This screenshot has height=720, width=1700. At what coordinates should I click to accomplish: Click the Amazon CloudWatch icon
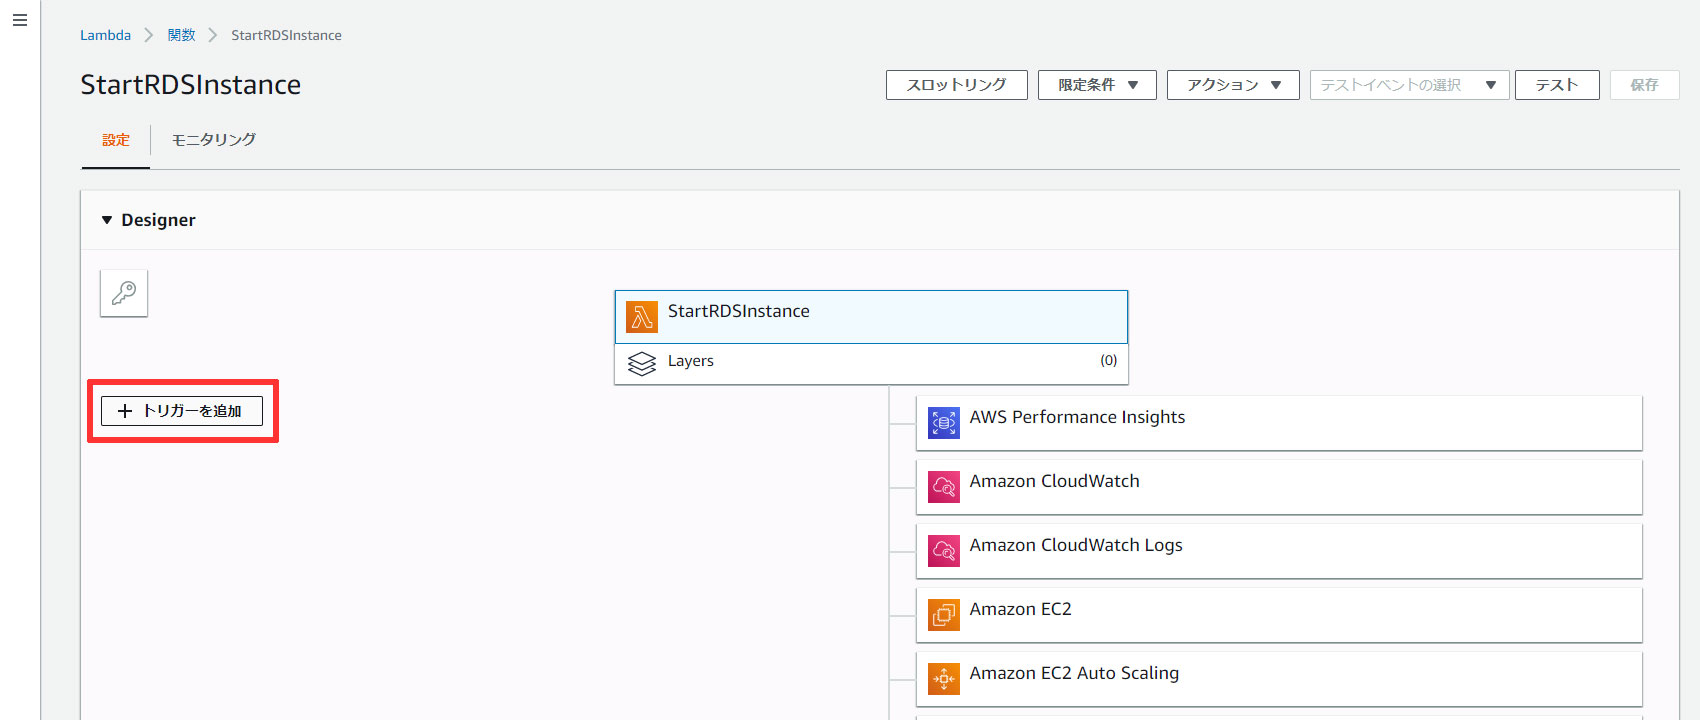(944, 487)
